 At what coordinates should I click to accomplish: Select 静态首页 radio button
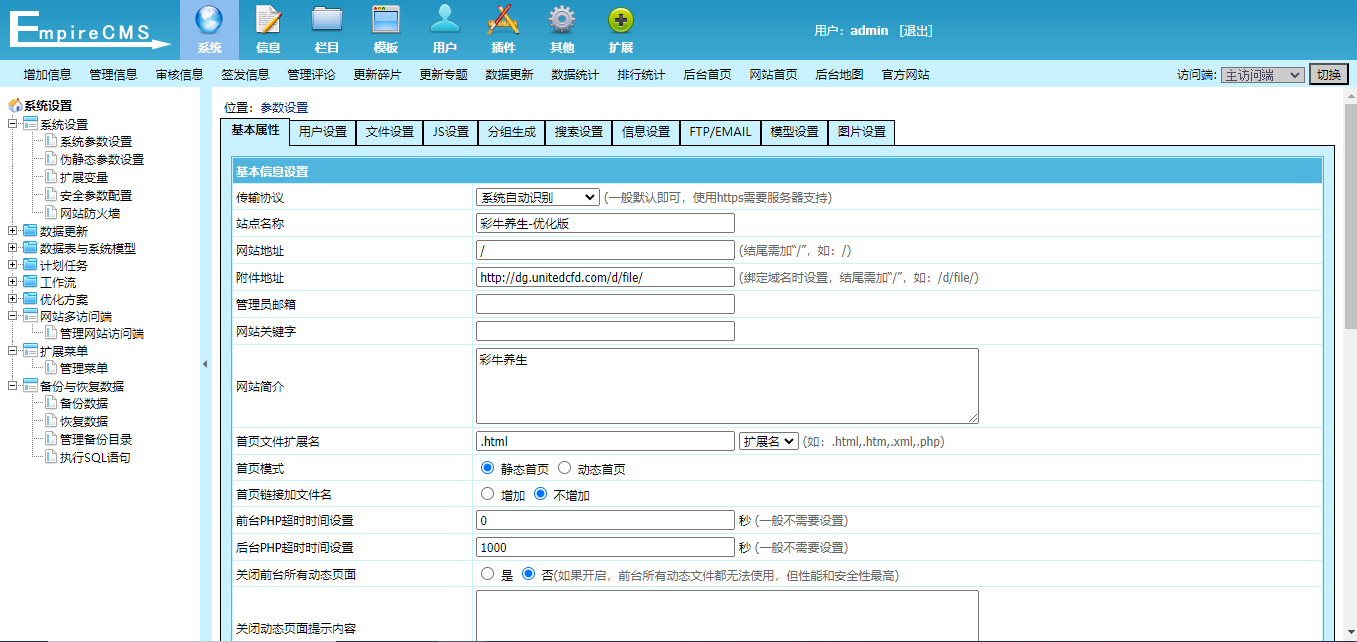[x=487, y=467]
